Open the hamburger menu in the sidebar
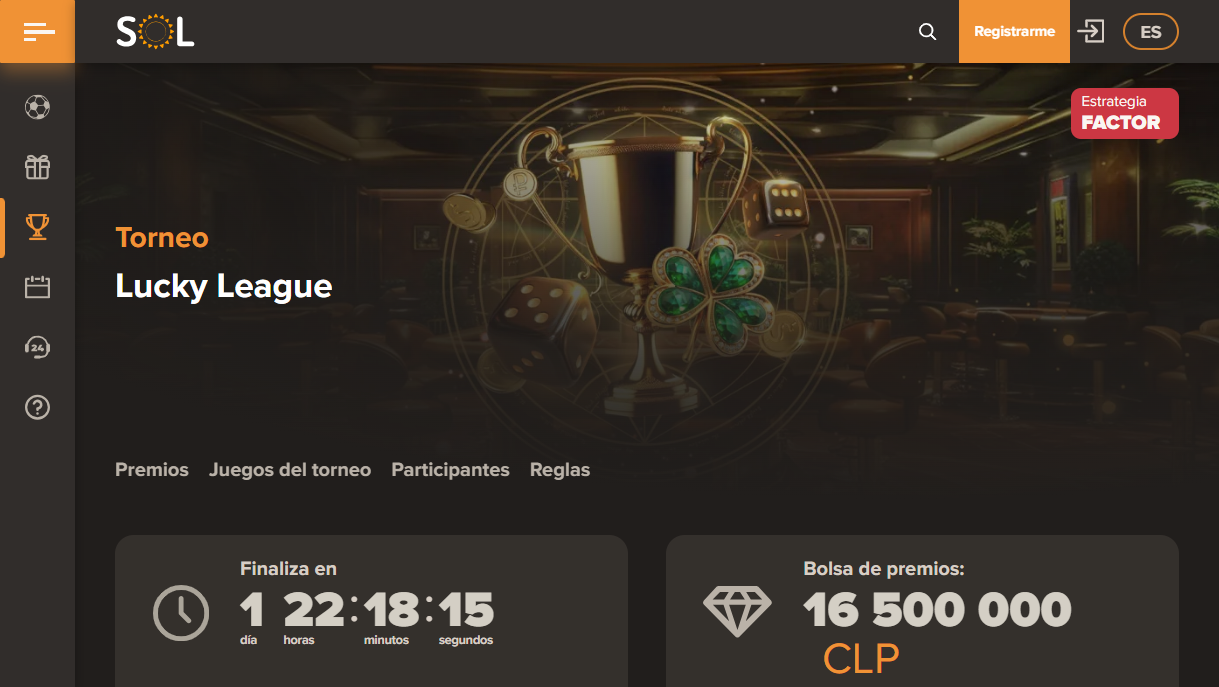Image resolution: width=1219 pixels, height=687 pixels. [37, 32]
